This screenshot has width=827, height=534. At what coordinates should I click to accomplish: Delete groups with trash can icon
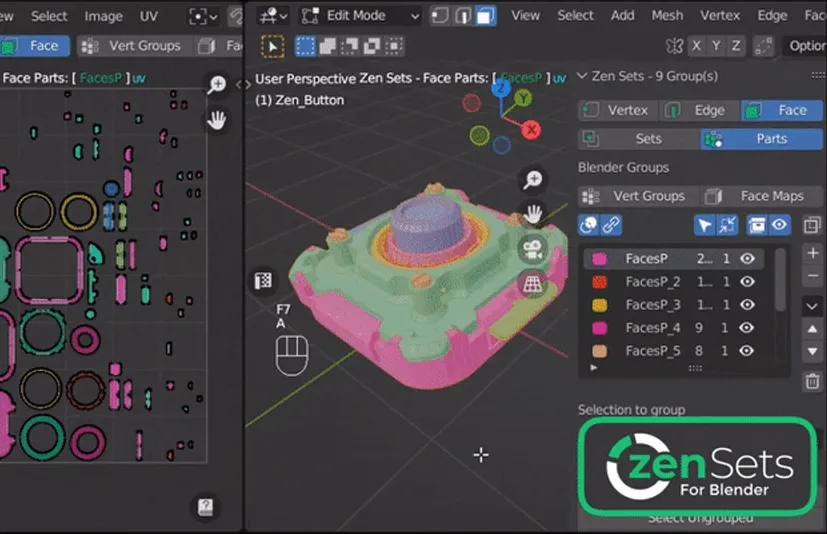tap(813, 381)
